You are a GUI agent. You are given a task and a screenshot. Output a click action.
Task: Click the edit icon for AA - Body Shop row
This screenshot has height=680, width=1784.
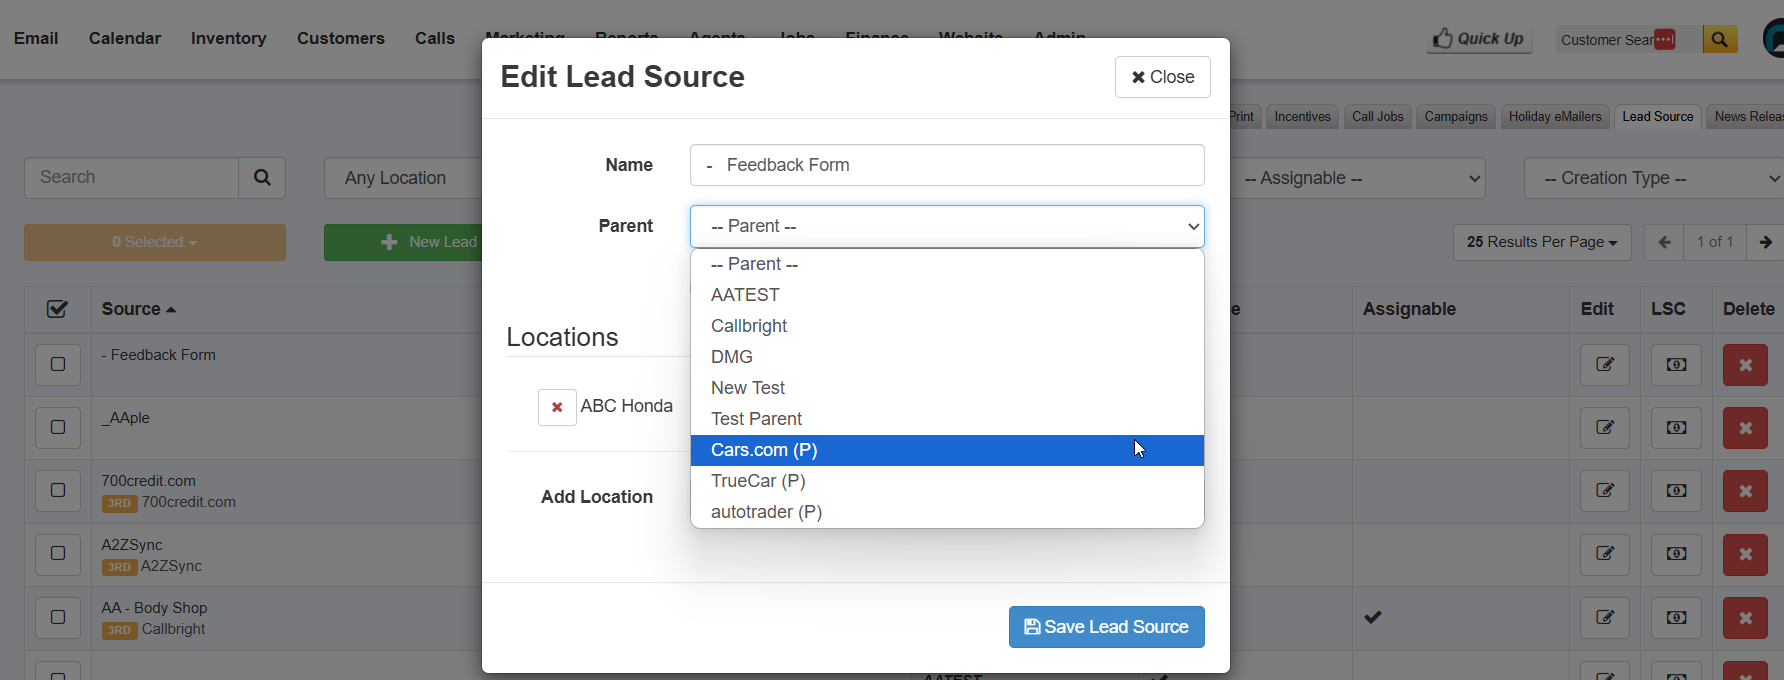[x=1605, y=618]
